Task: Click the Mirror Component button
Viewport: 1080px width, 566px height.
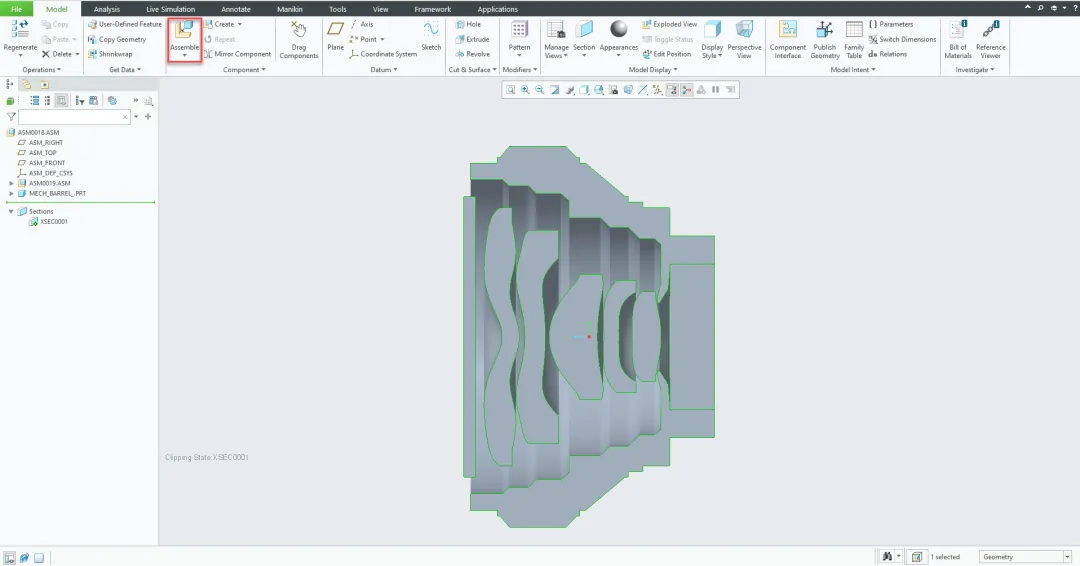Action: click(237, 54)
